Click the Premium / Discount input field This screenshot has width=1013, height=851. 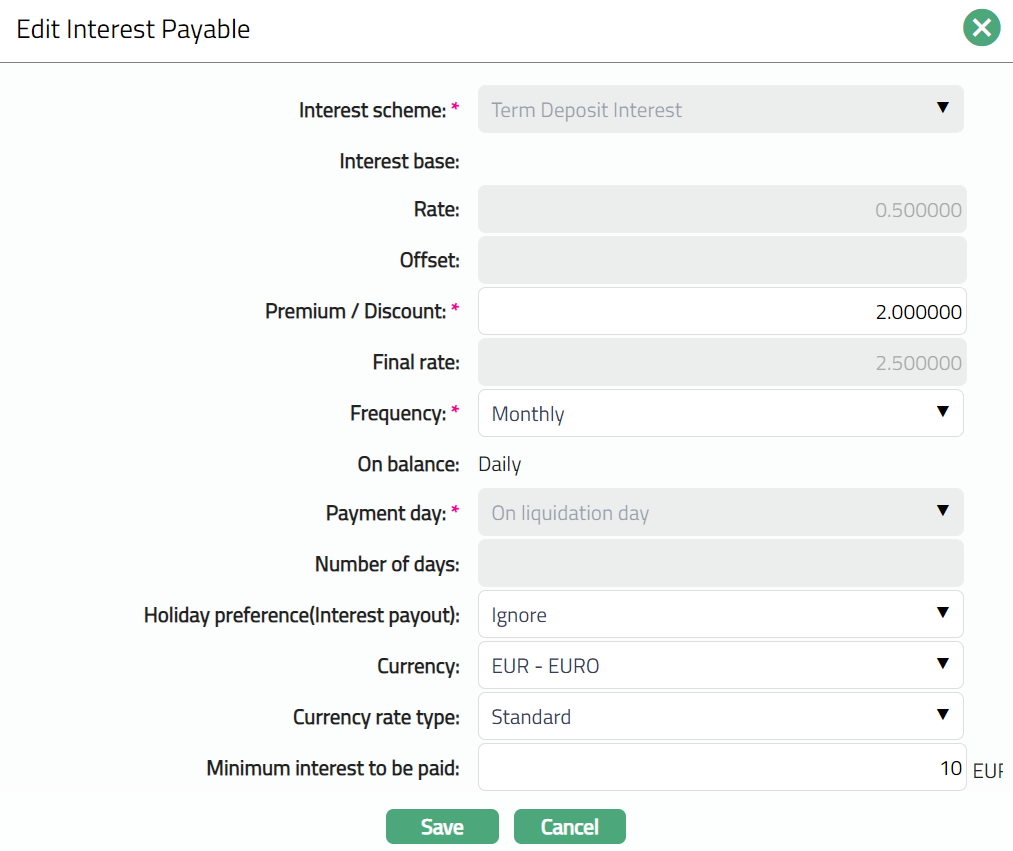click(x=720, y=312)
